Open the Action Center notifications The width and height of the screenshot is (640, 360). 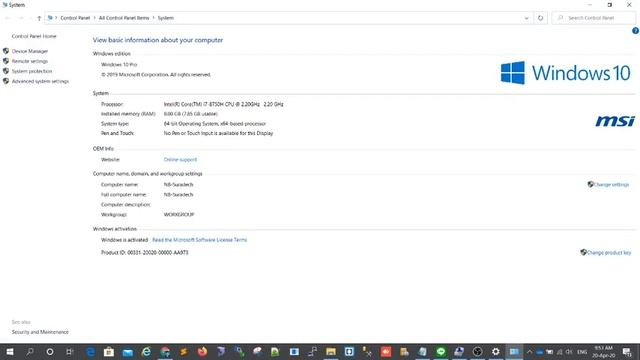(x=627, y=352)
